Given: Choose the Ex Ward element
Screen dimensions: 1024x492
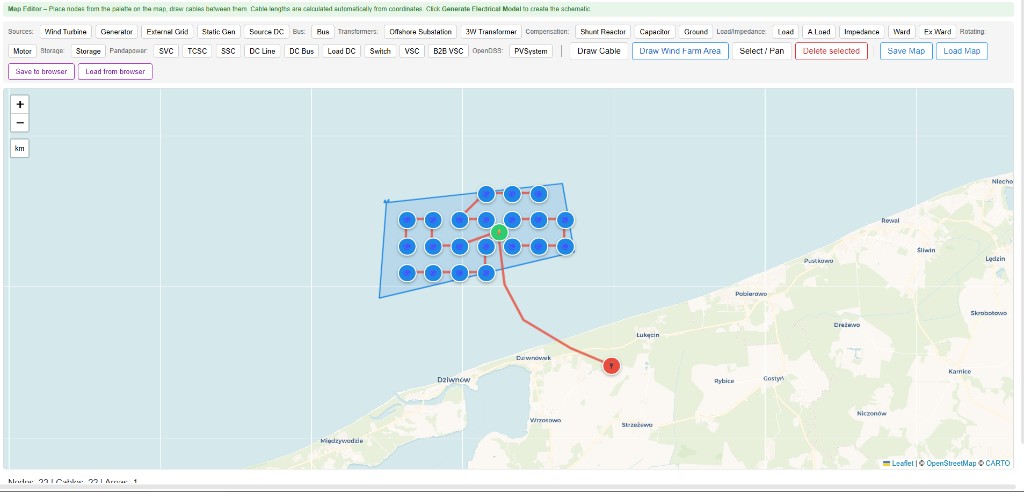Looking at the screenshot, I should point(937,31).
